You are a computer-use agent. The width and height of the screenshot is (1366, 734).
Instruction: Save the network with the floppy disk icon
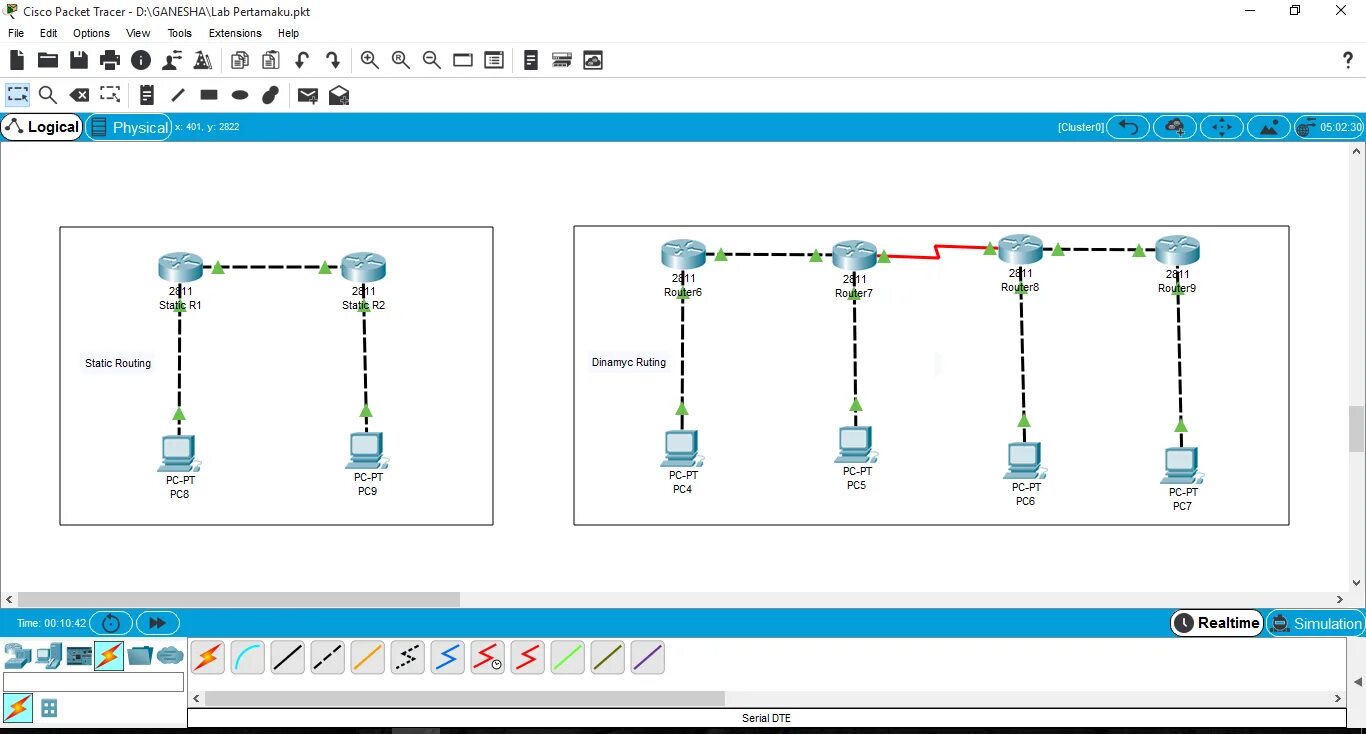click(79, 61)
